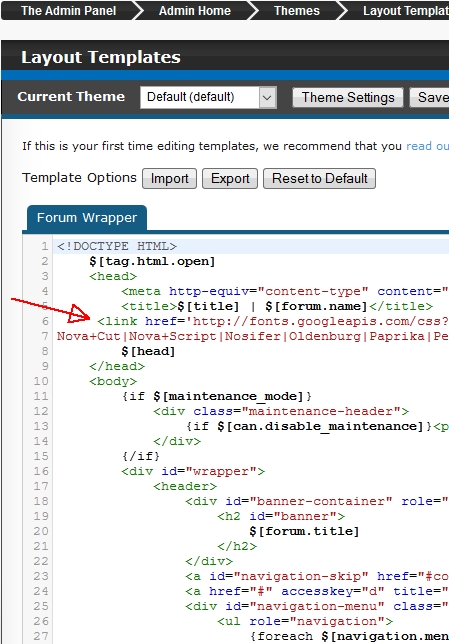
Task: Click line number 16 in gutter
Action: pos(41,471)
